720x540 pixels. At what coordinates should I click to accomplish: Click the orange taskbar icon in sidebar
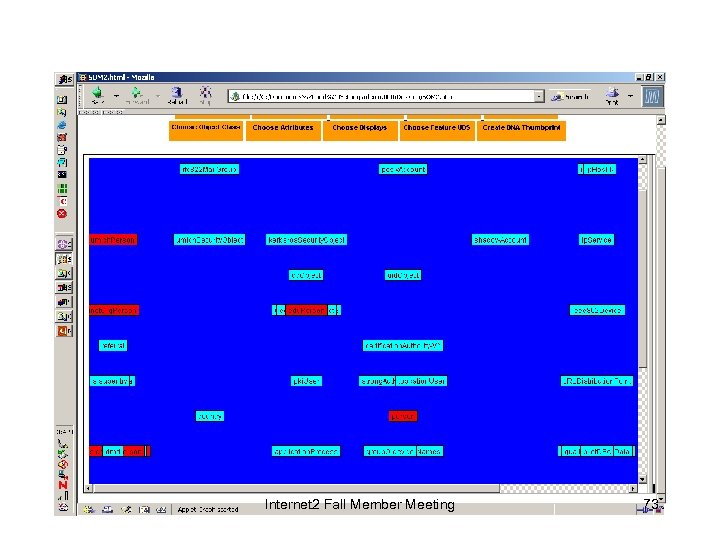coord(64,330)
